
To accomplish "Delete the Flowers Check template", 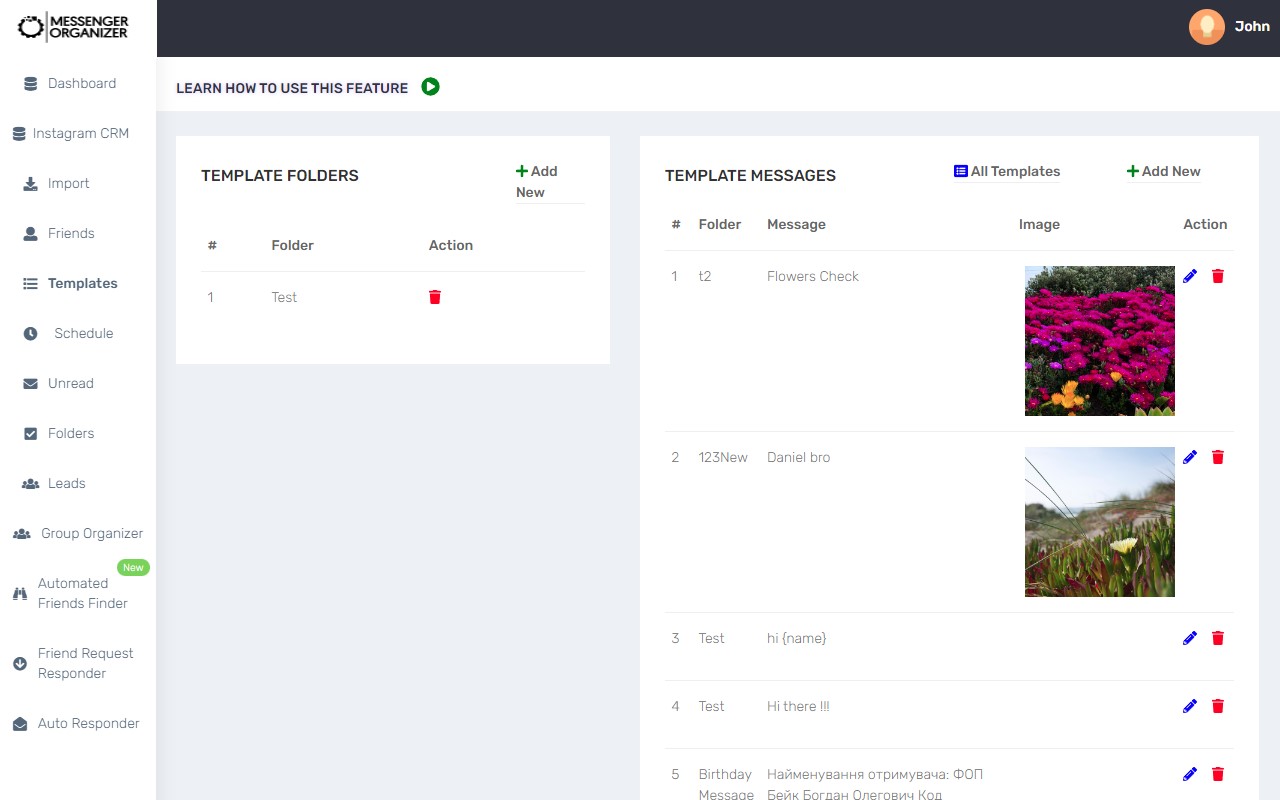I will point(1218,276).
